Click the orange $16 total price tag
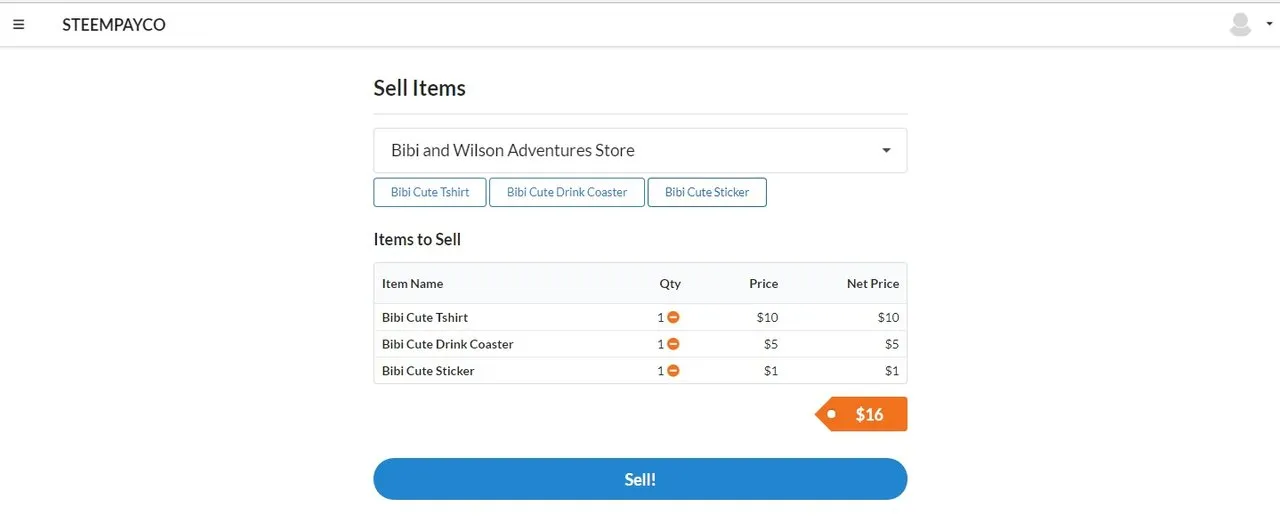The height and width of the screenshot is (529, 1280). pos(862,414)
